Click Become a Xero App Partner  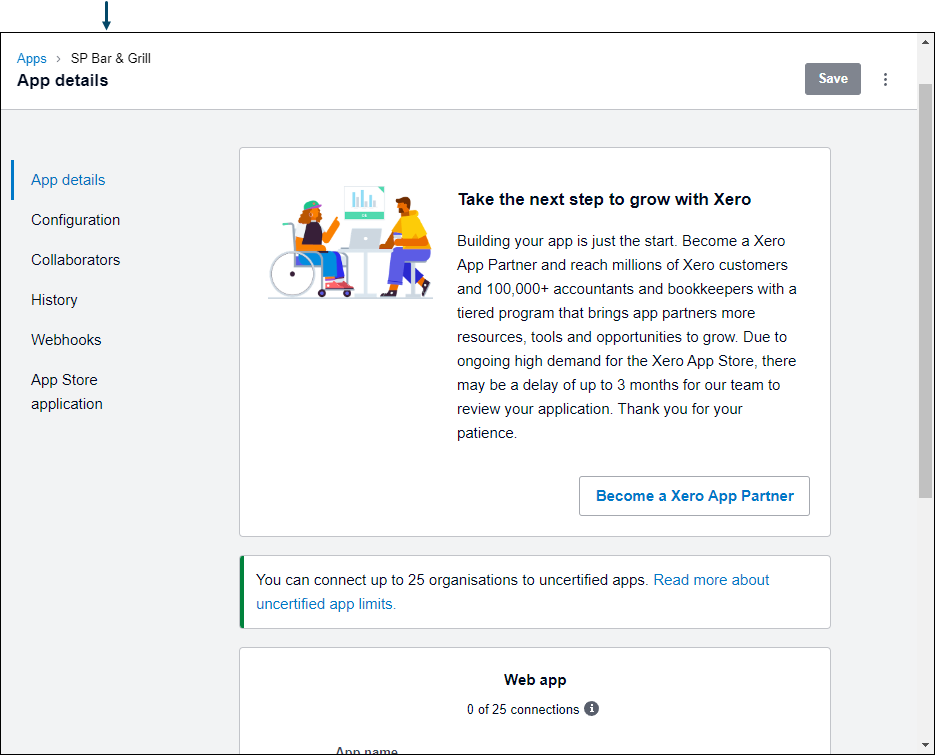[694, 496]
